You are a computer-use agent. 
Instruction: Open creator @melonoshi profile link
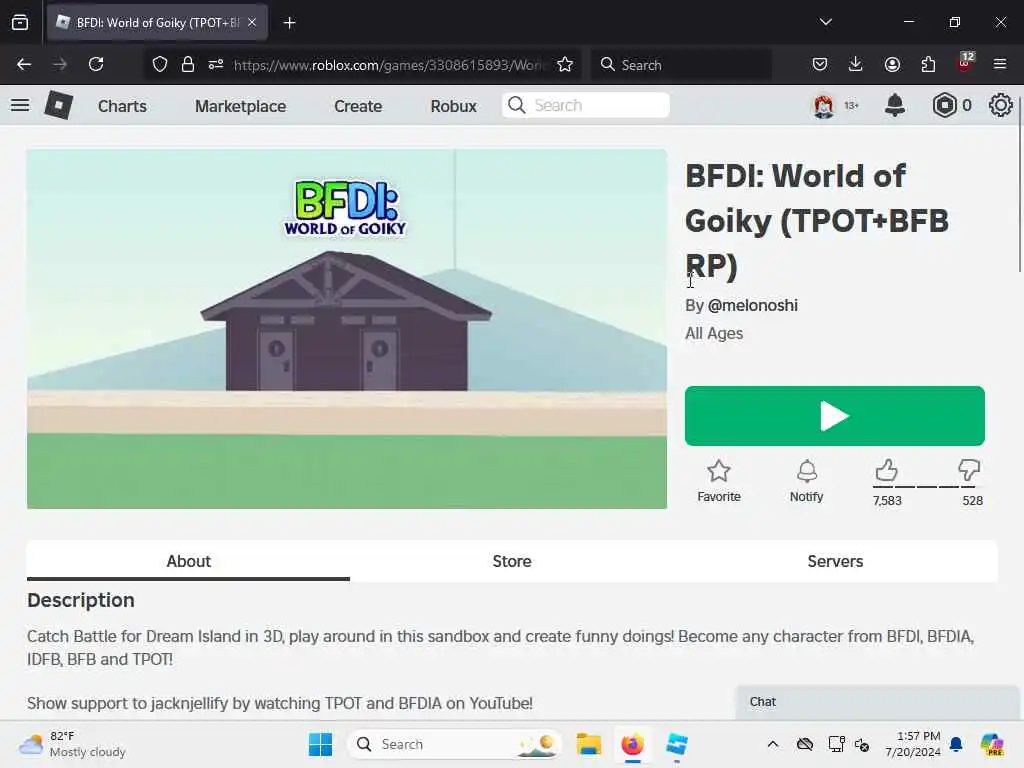pyautogui.click(x=752, y=306)
